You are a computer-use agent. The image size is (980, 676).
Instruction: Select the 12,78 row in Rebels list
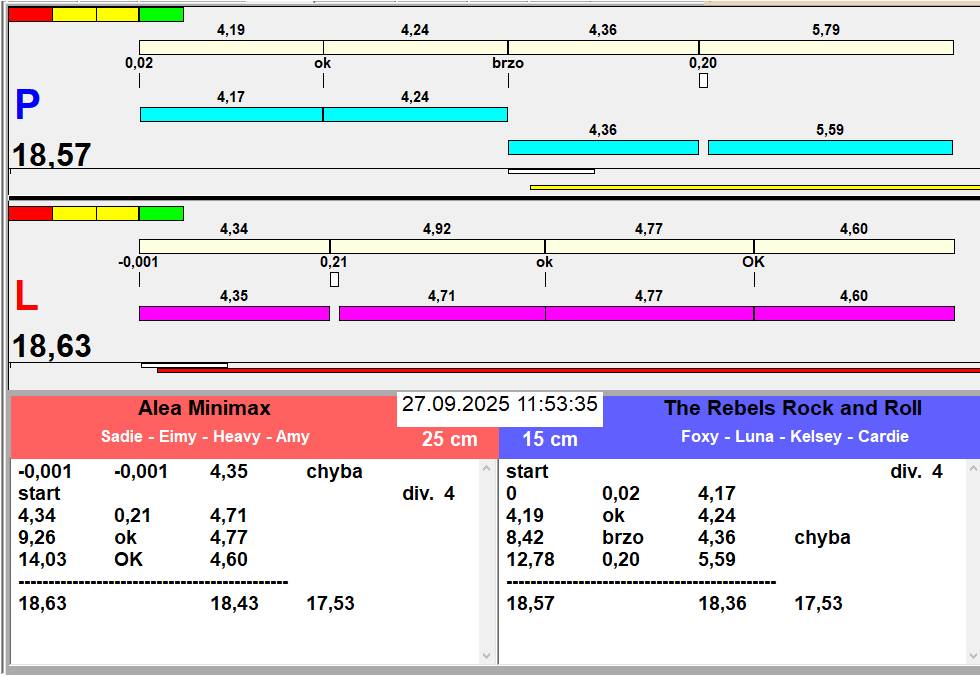(732, 559)
